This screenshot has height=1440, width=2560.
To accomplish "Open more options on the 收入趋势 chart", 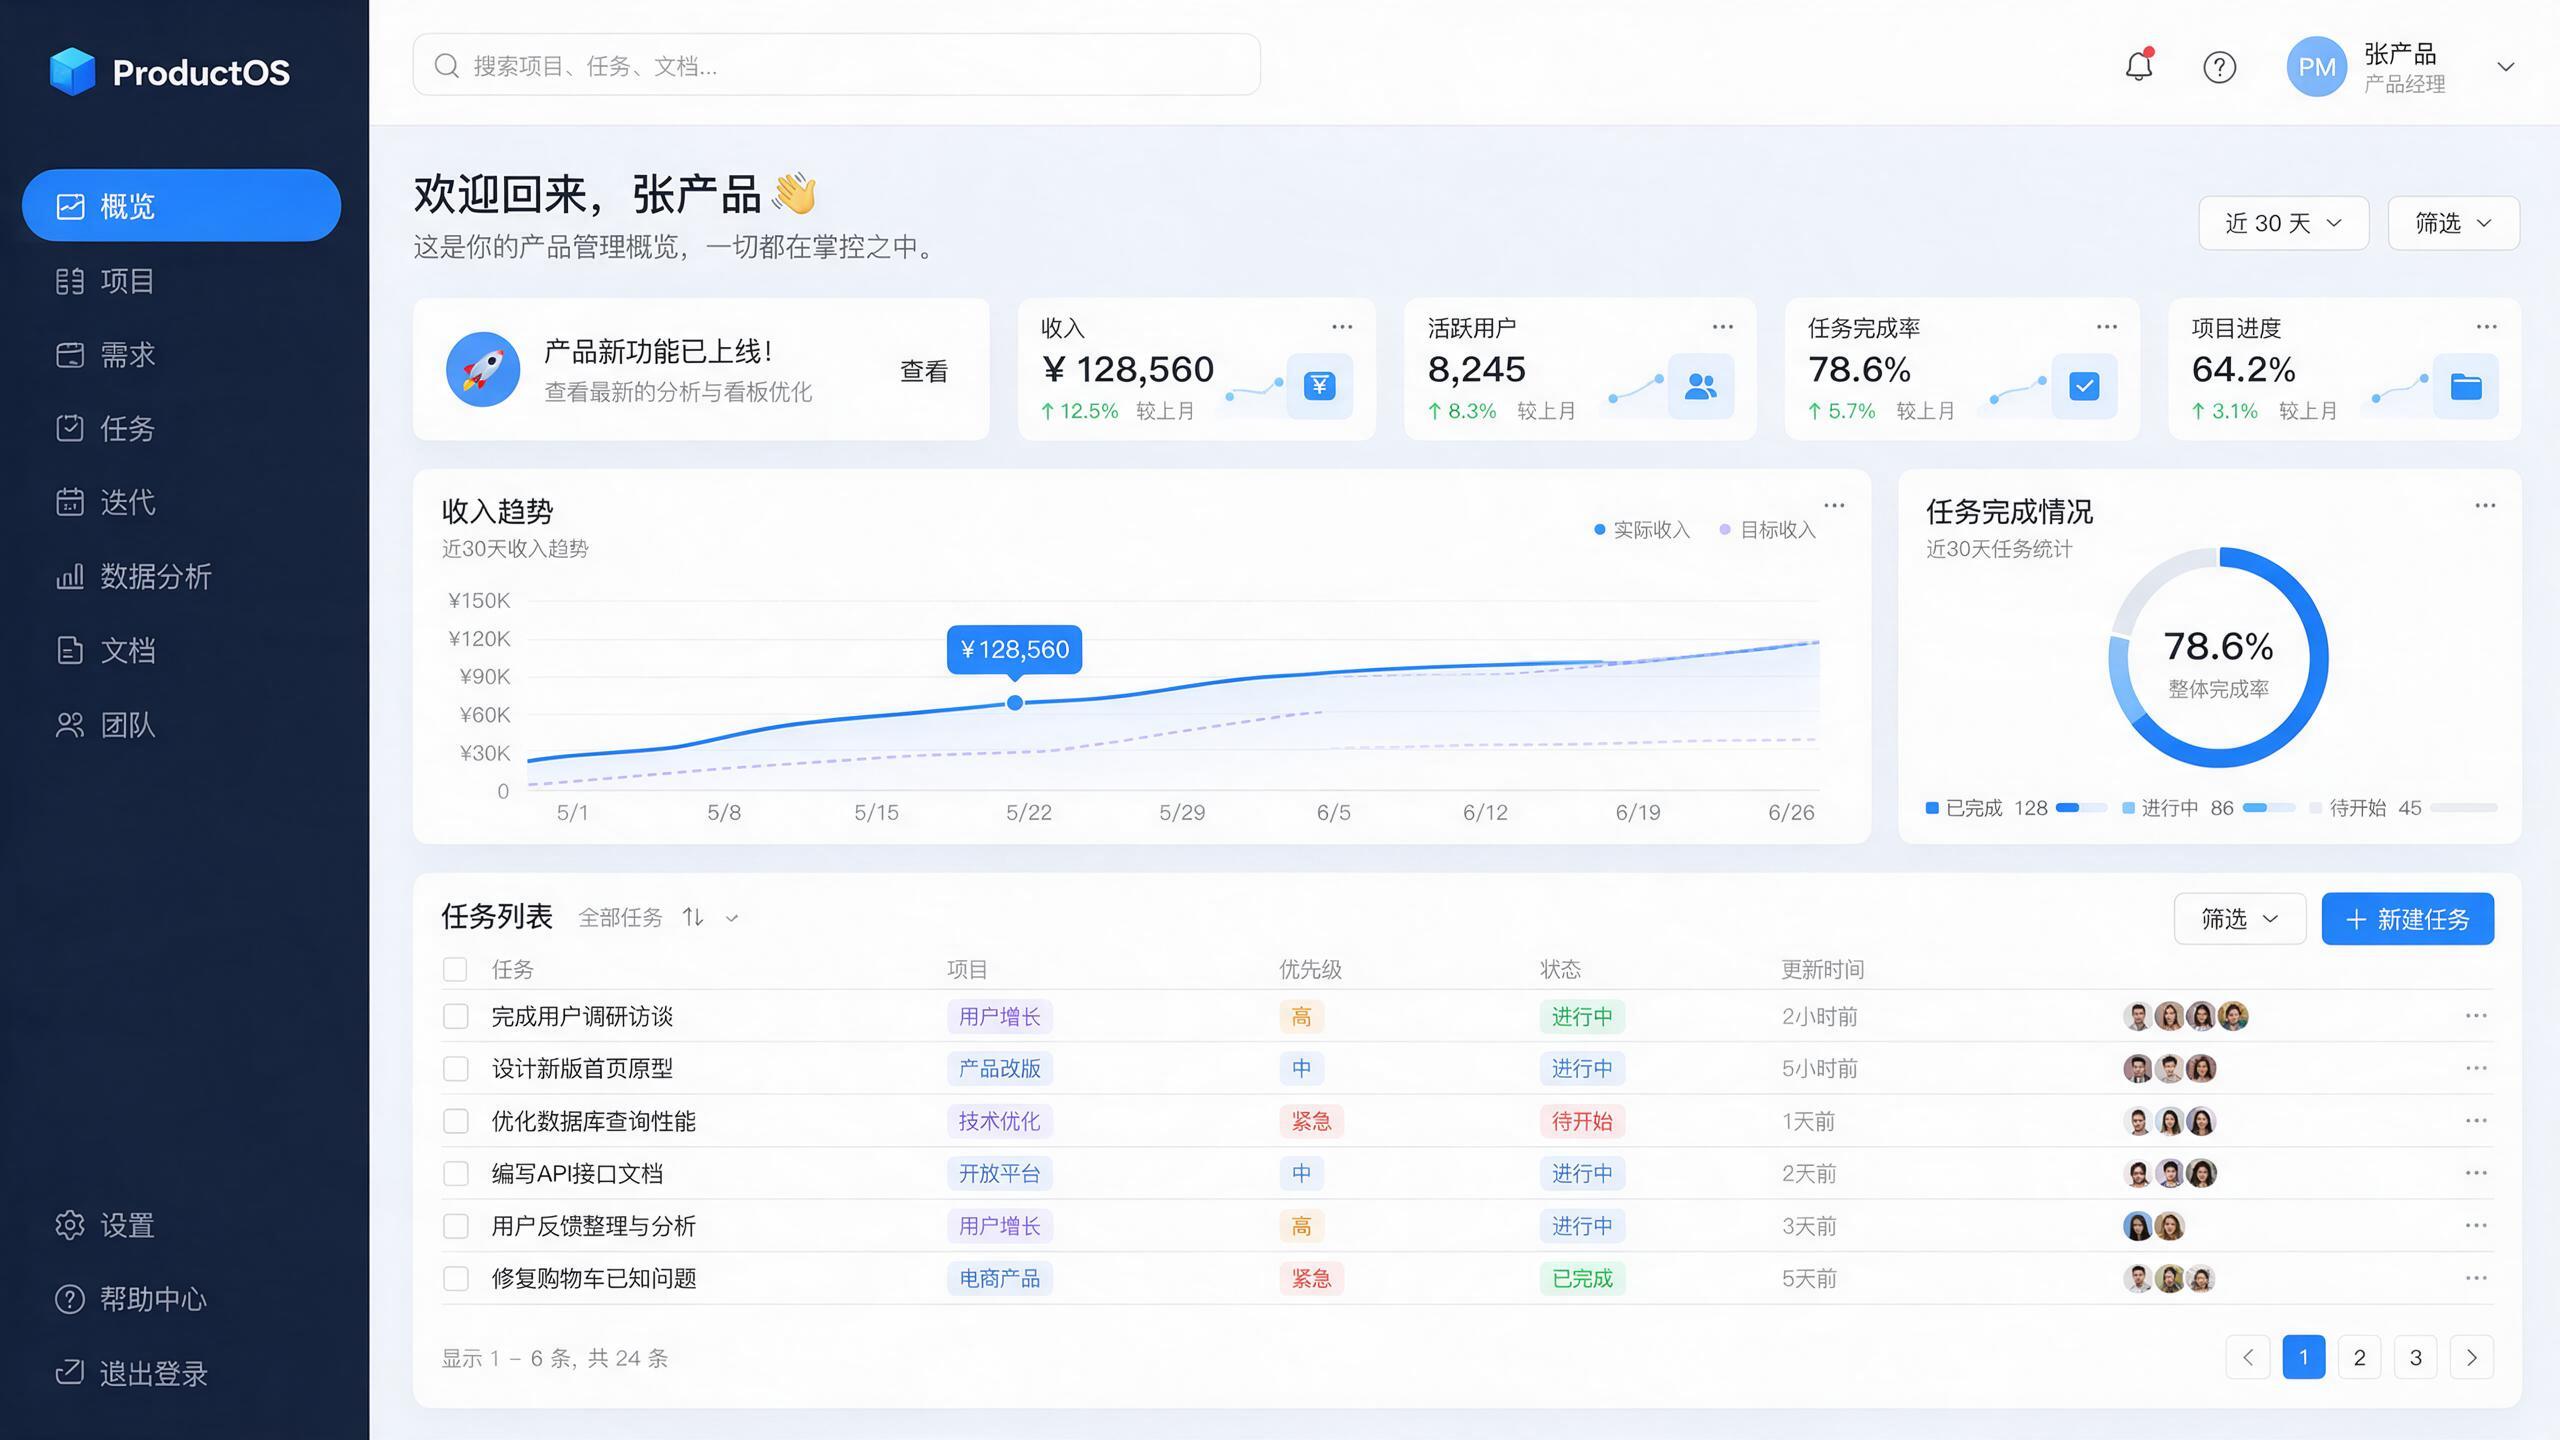I will tap(1834, 505).
